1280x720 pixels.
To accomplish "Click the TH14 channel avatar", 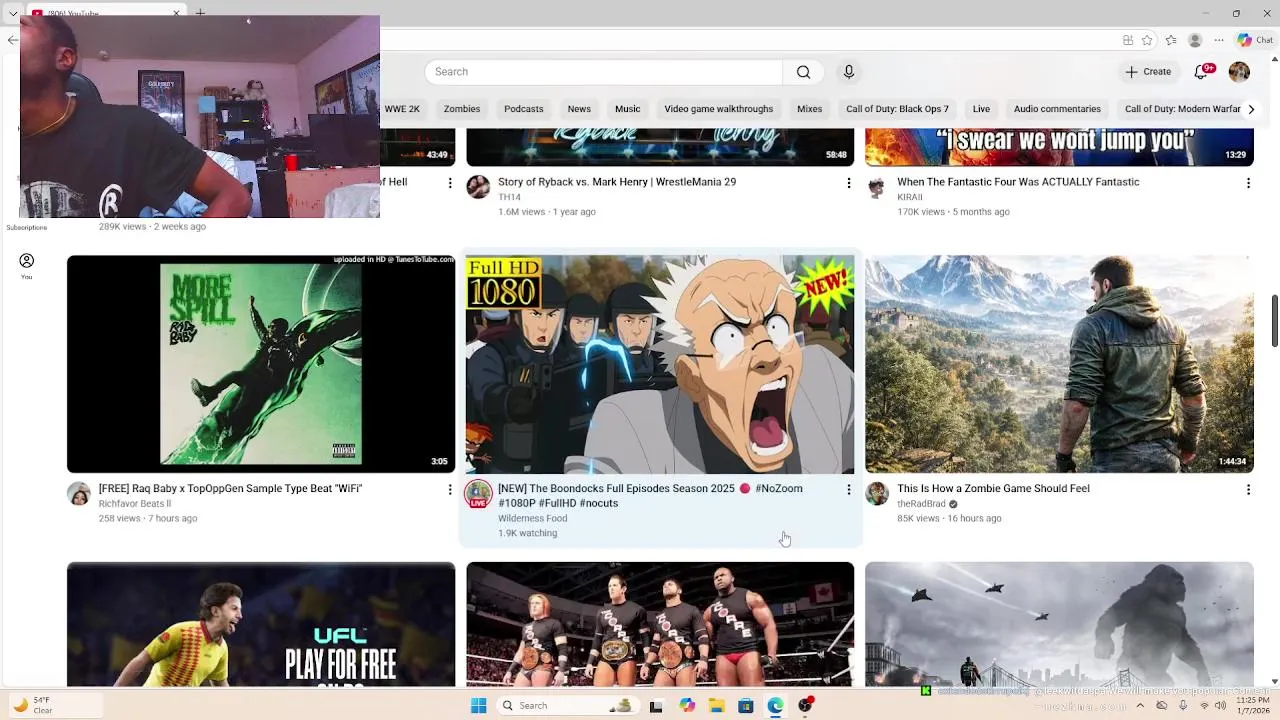I will pyautogui.click(x=478, y=188).
